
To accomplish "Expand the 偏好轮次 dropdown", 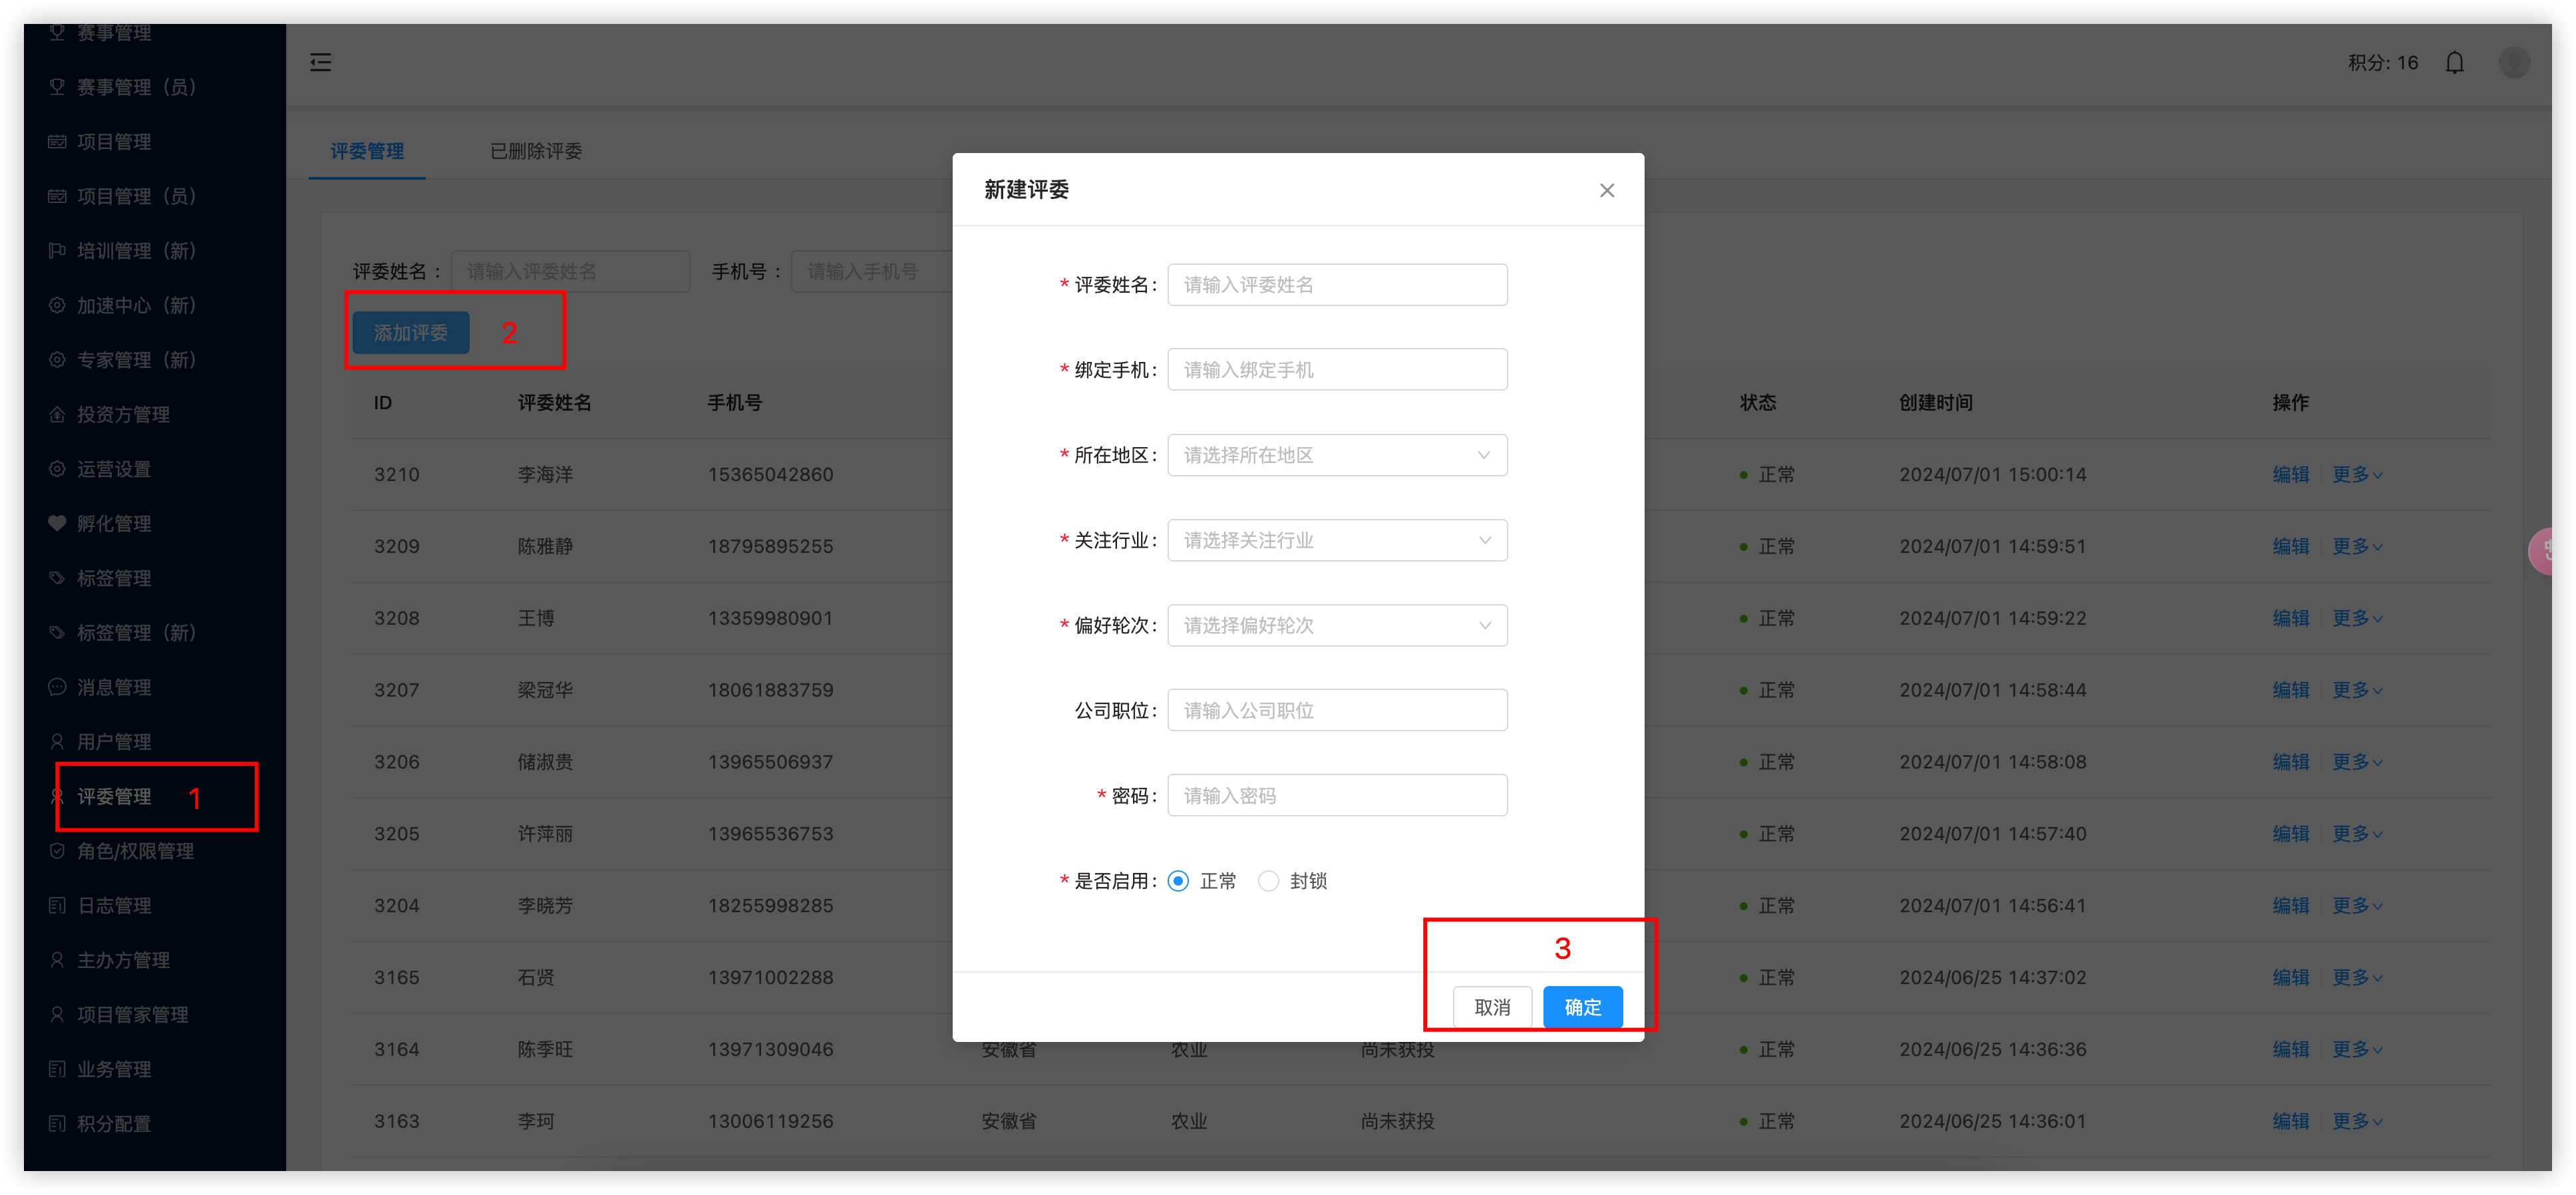I will click(1337, 625).
